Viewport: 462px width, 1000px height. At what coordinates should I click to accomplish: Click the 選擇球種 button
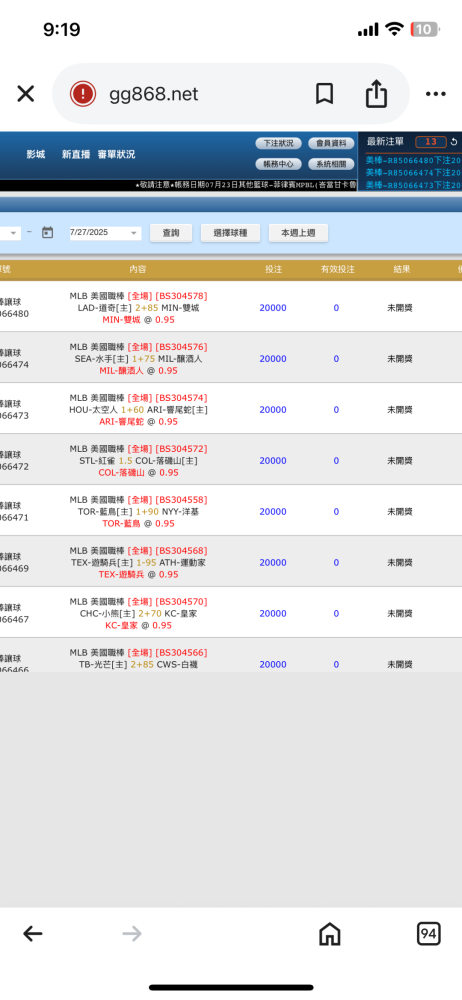click(x=230, y=233)
